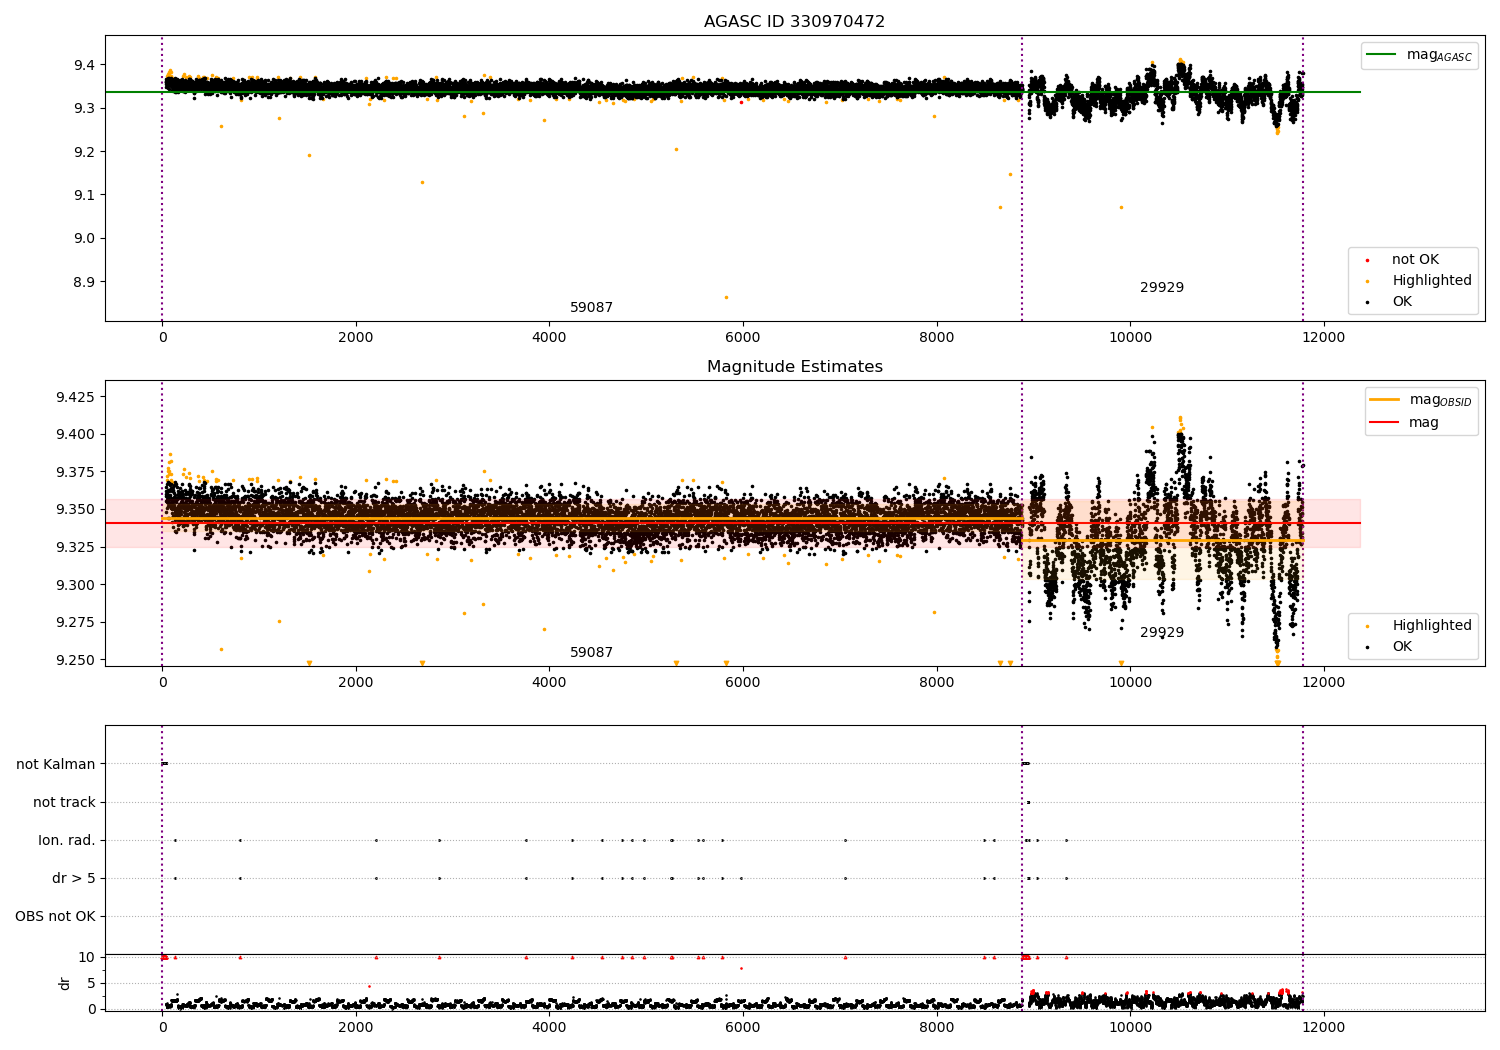Click the "Ion. rad." row label
1500x1050 pixels.
67,841
